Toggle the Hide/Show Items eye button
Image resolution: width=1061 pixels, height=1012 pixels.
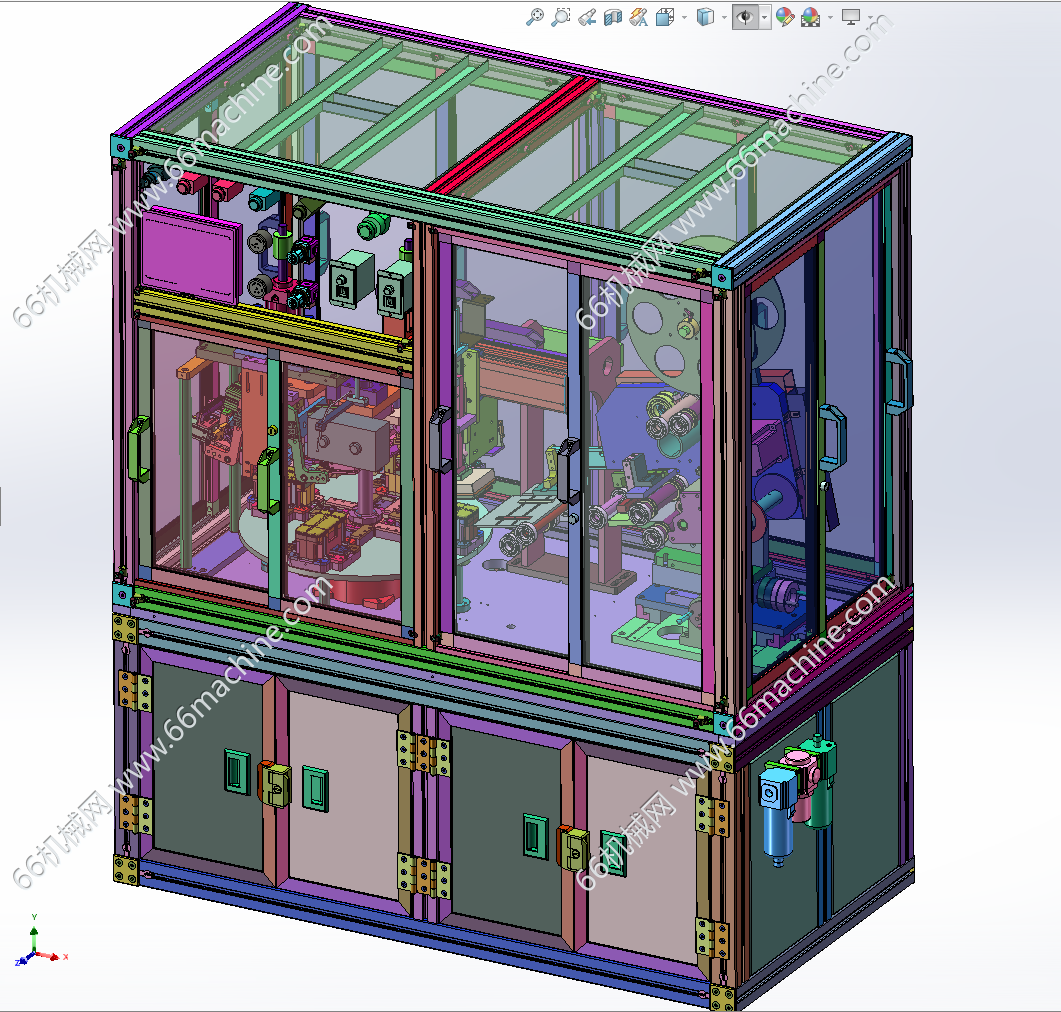pyautogui.click(x=744, y=17)
